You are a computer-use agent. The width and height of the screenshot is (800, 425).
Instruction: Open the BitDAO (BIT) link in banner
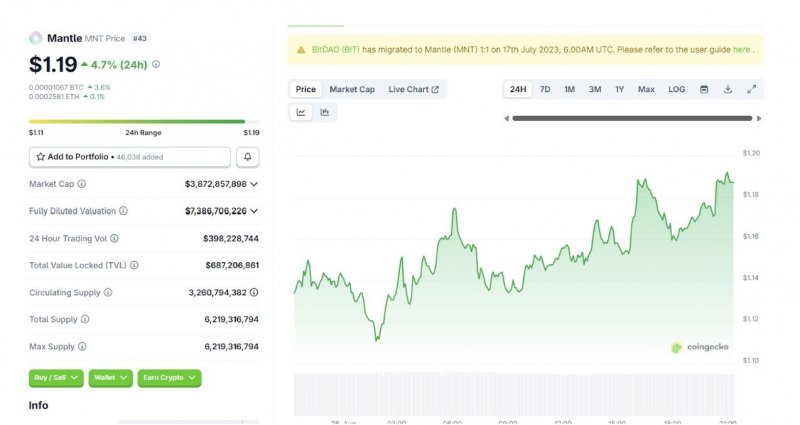coord(336,50)
